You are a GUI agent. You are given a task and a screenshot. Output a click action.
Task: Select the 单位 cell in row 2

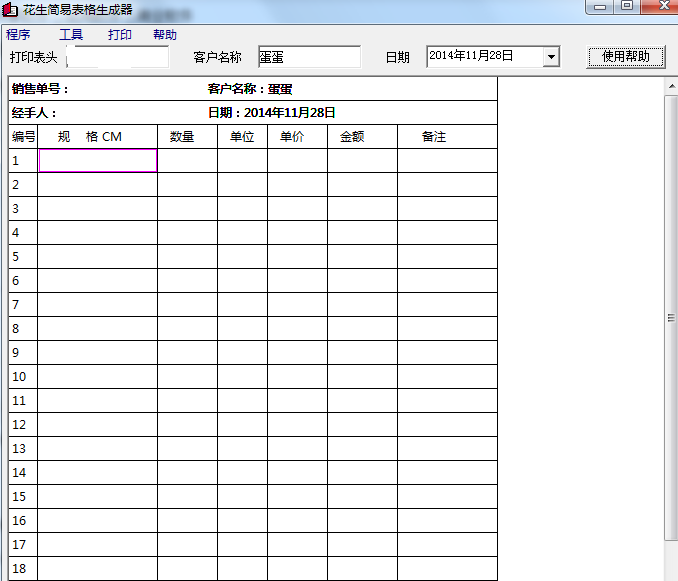click(243, 185)
